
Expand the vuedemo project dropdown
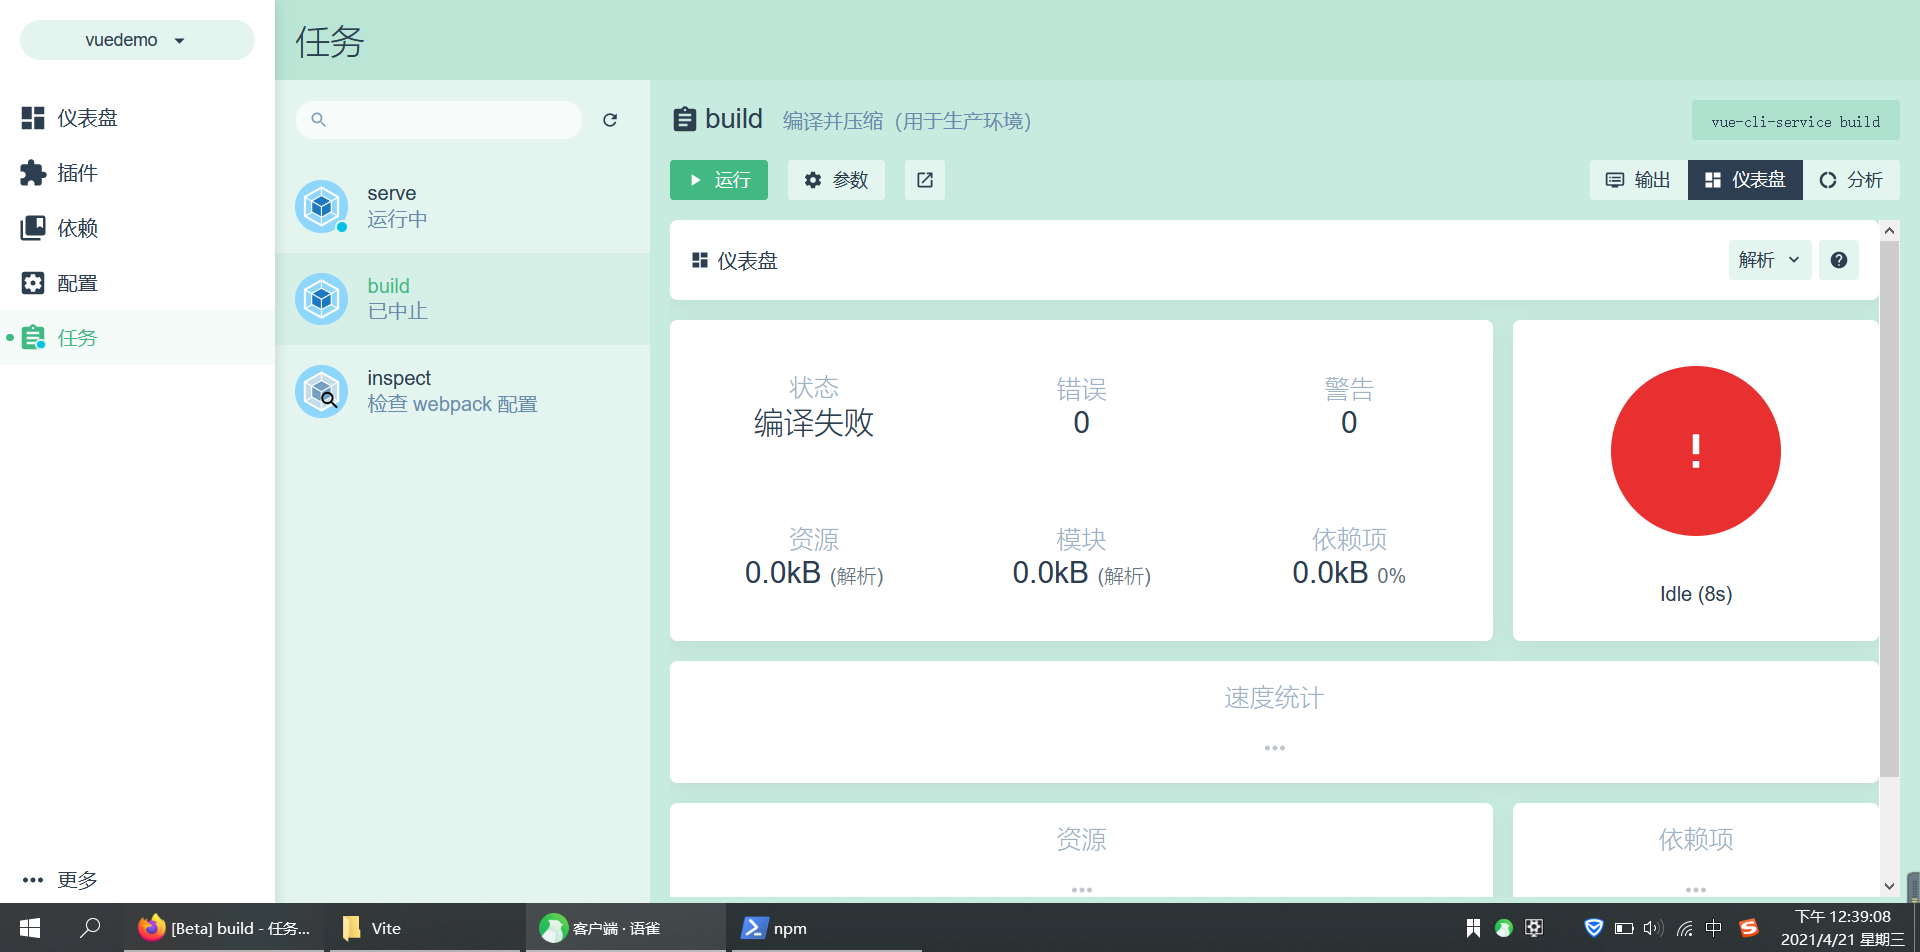[x=137, y=40]
